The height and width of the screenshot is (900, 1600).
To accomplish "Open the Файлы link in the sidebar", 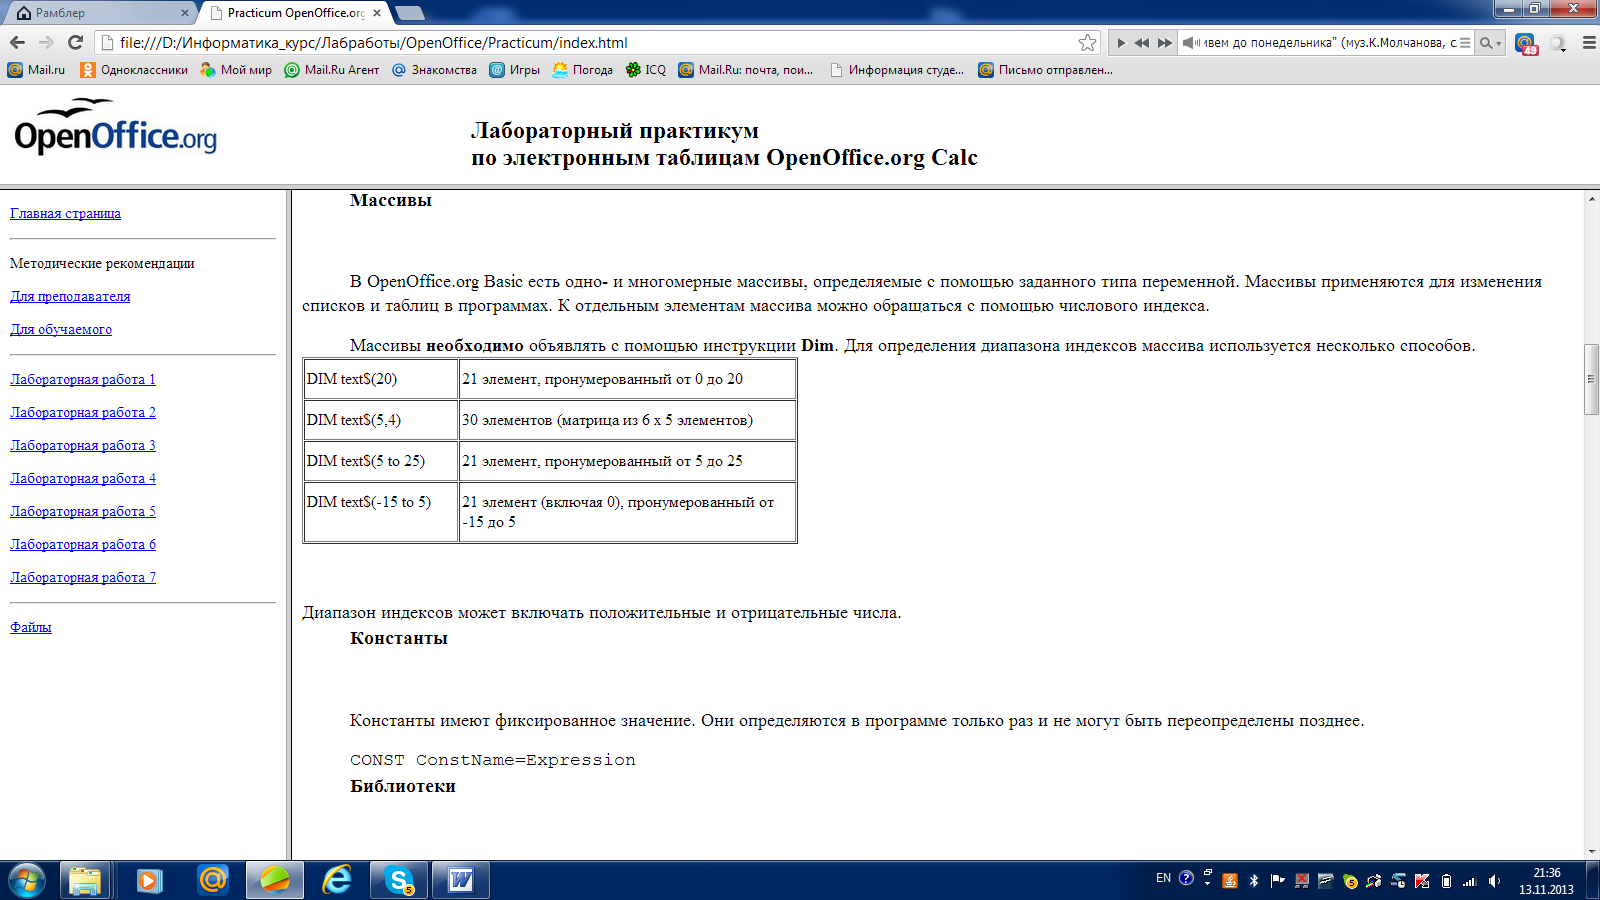I will [x=31, y=627].
